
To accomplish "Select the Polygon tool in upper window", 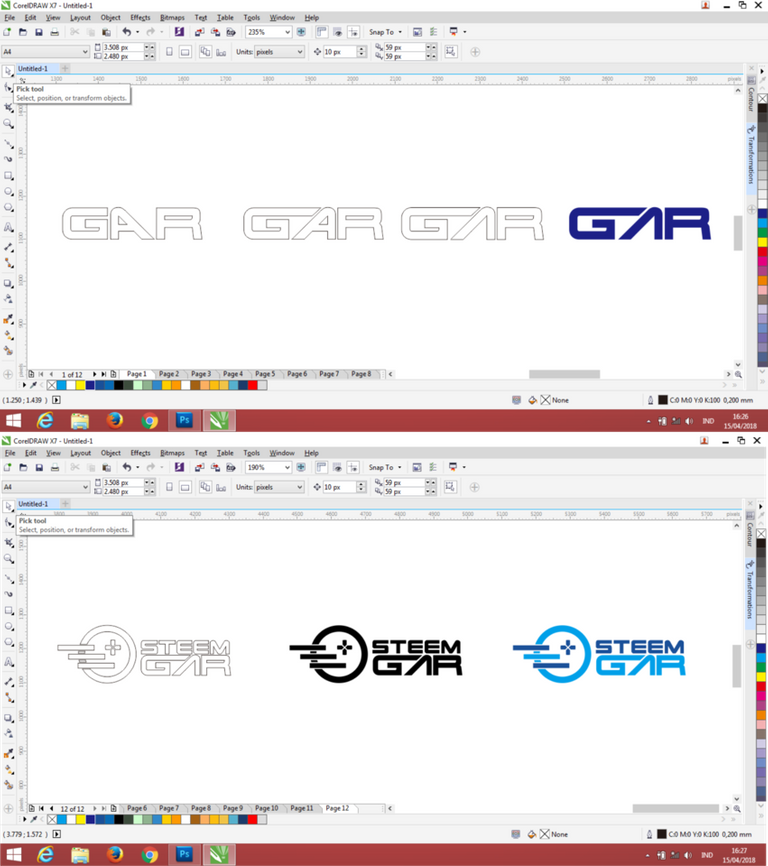I will 8,208.
